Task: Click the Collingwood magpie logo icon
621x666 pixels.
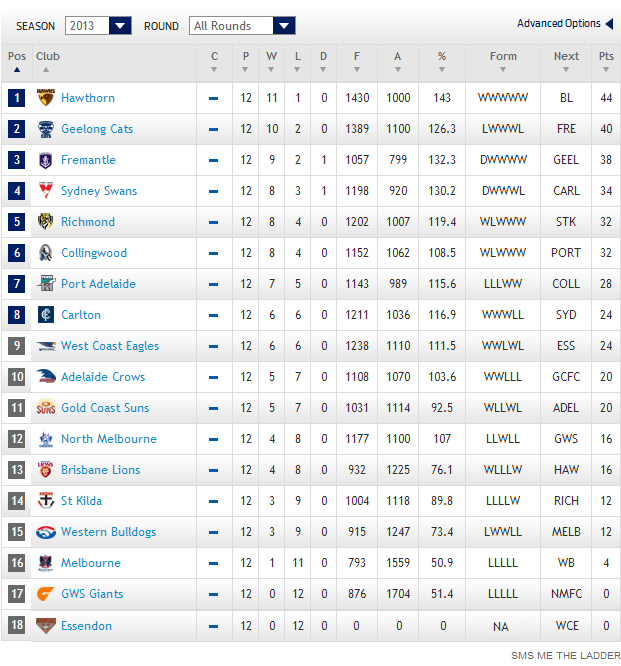Action: (45, 253)
